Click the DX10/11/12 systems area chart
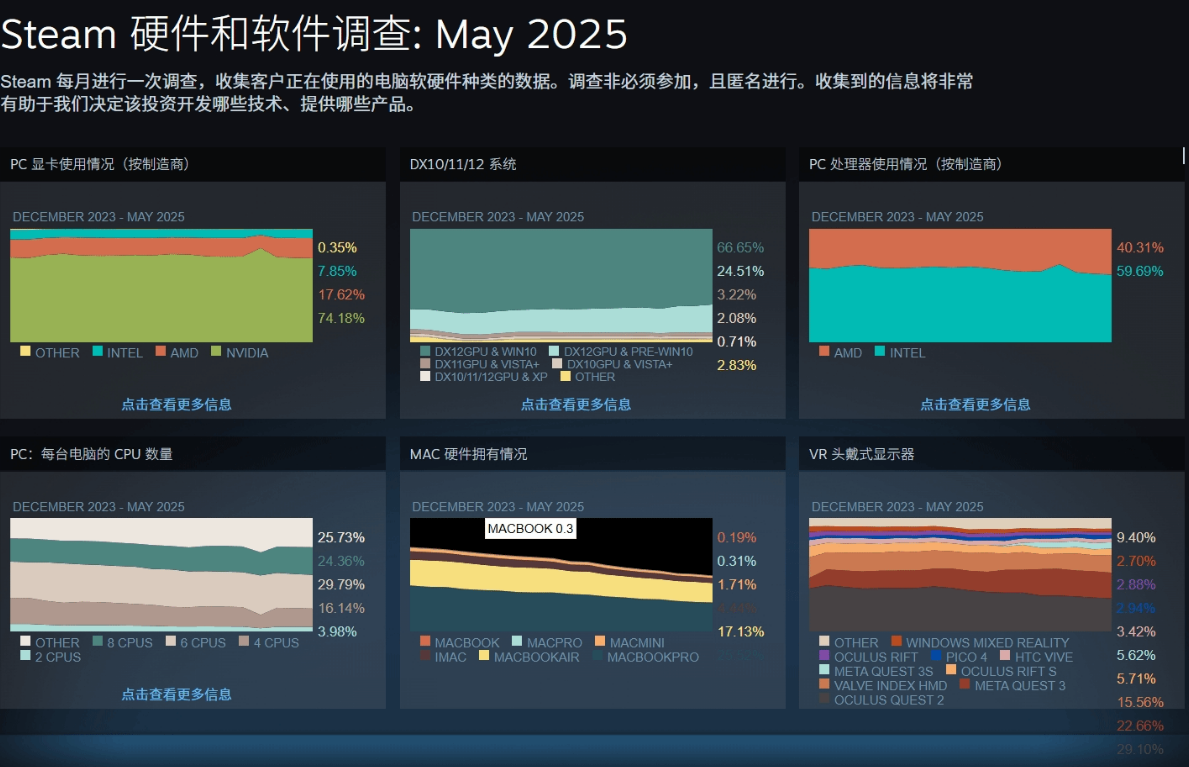Screen dimensions: 1189x767 pos(561,285)
